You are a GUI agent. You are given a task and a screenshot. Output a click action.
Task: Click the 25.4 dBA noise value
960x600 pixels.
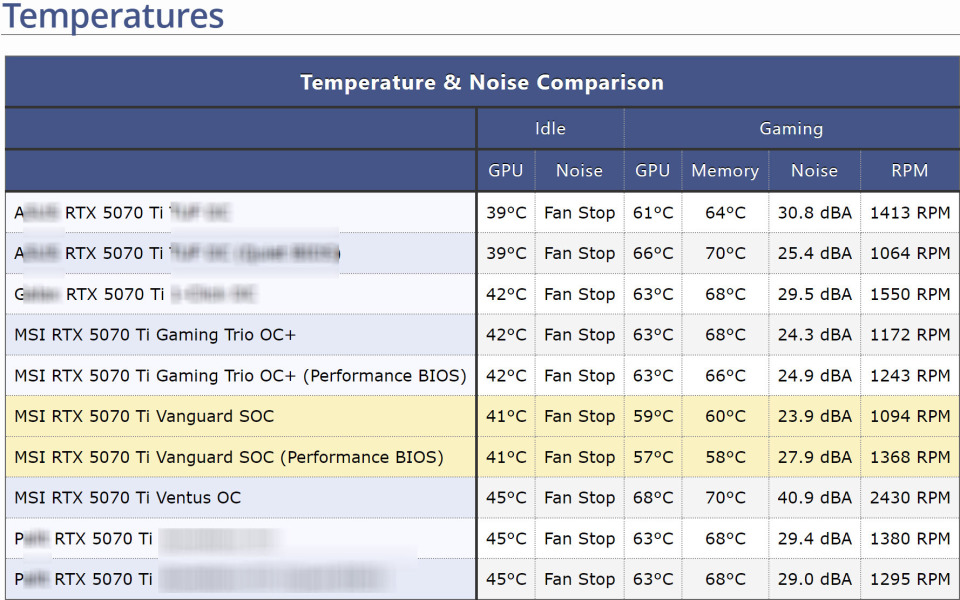coord(814,253)
